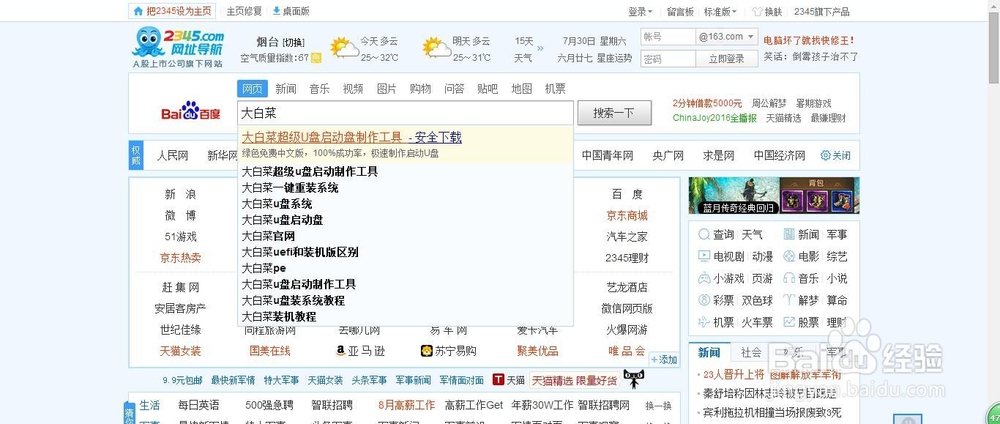Image resolution: width=1000 pixels, height=424 pixels.
Task: Click the 2345旗下产品 link
Action: tap(821, 11)
